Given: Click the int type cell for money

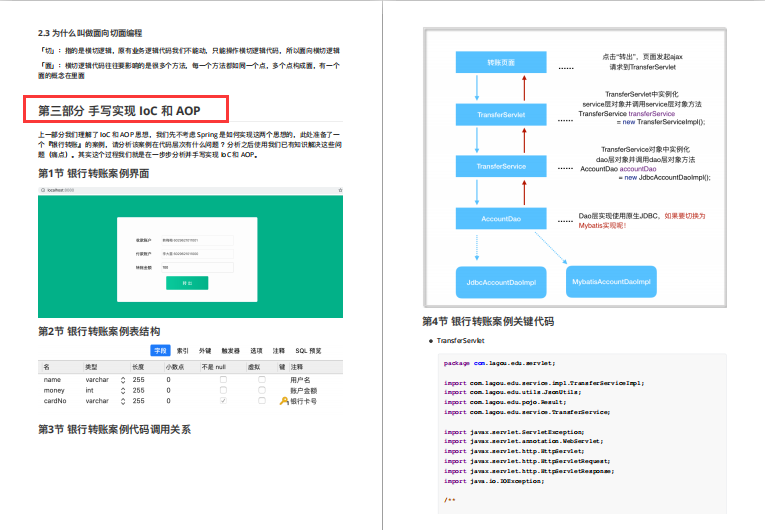Looking at the screenshot, I should pos(89,390).
